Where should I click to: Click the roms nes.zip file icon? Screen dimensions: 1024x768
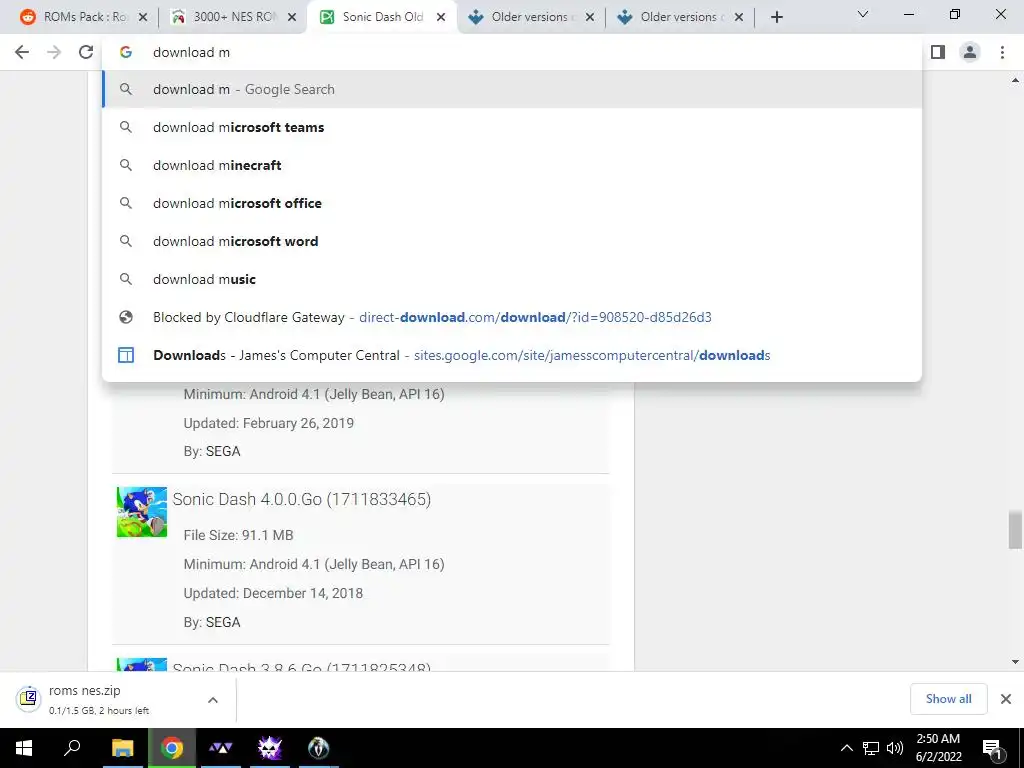(28, 698)
